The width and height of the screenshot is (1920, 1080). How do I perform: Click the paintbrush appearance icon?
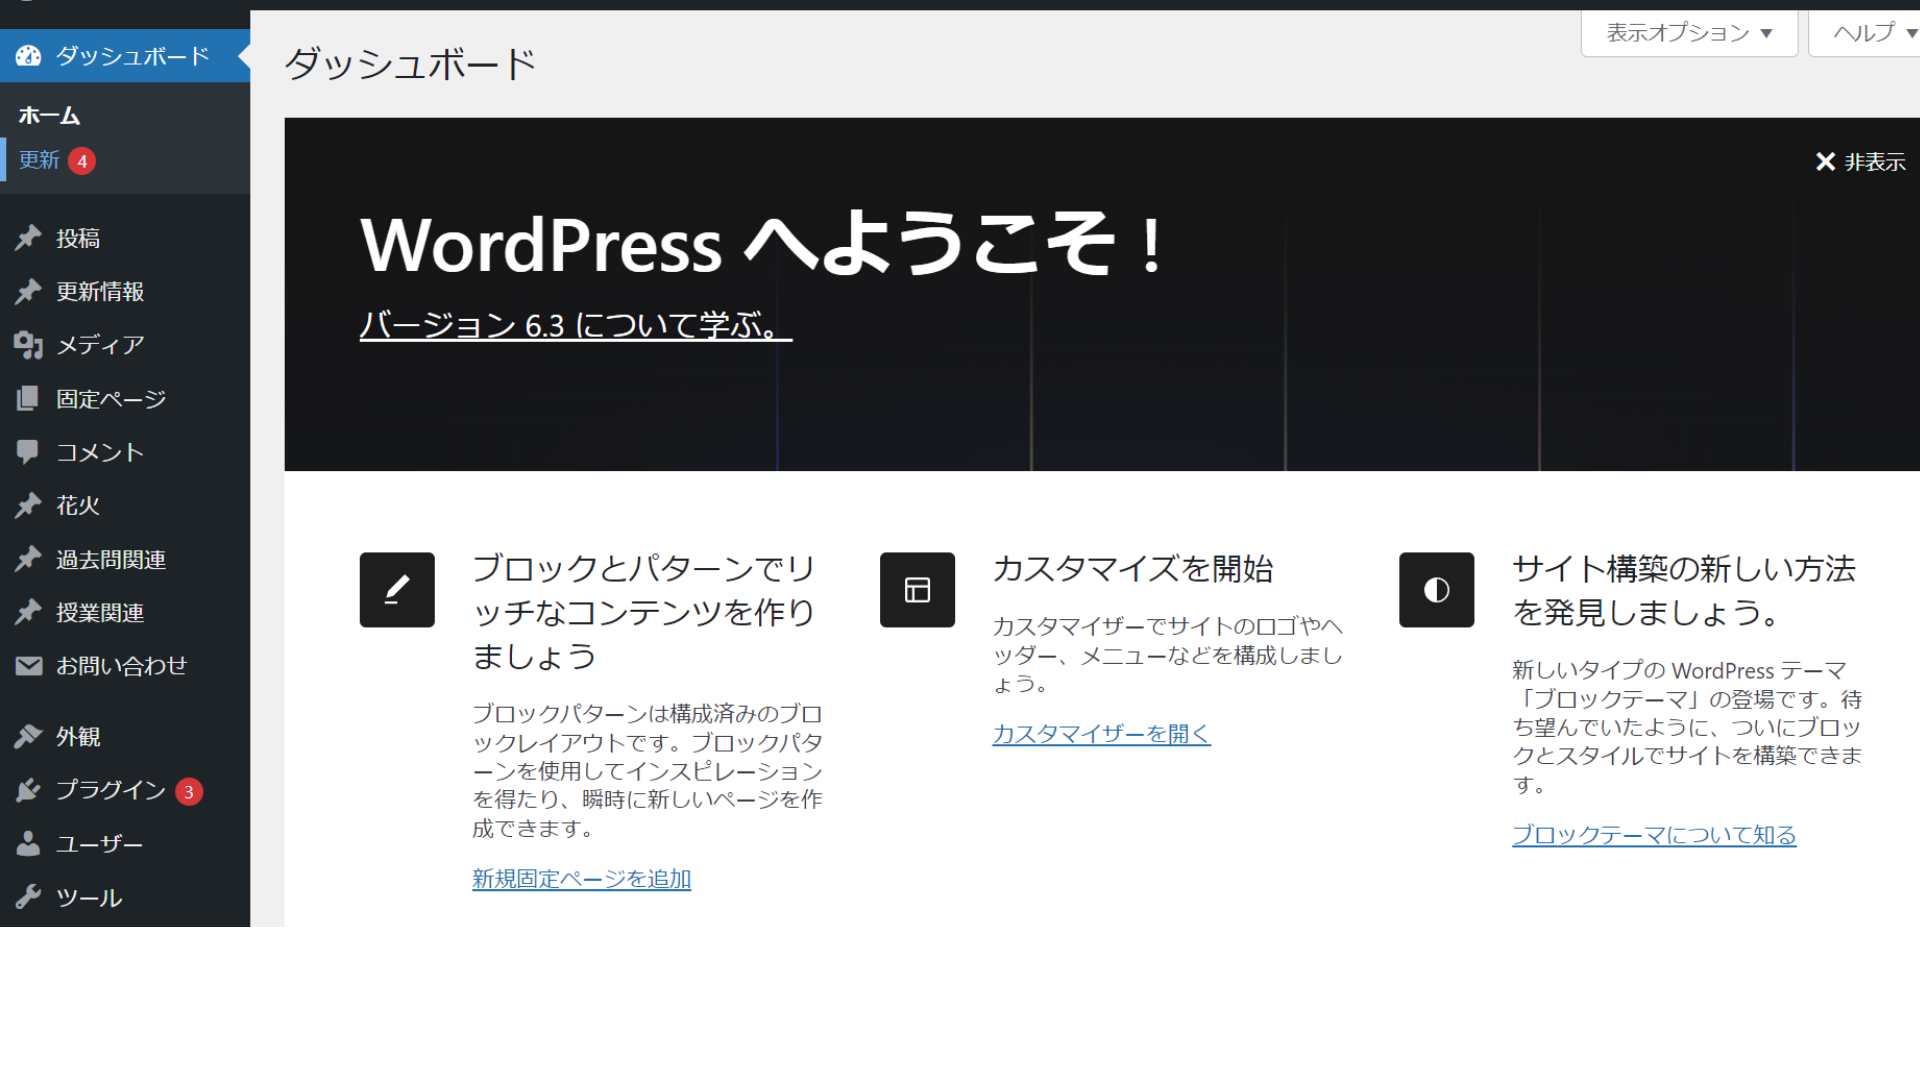pyautogui.click(x=28, y=737)
